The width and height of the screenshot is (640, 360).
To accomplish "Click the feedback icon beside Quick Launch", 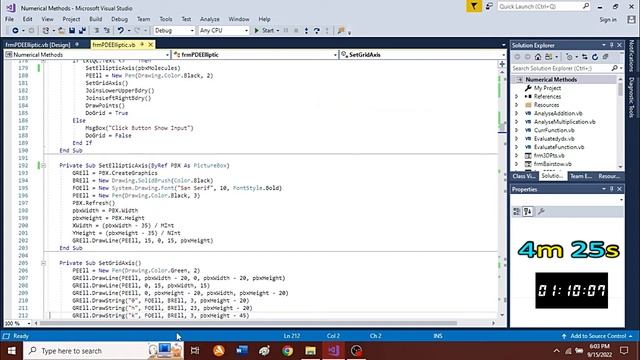I will coord(489,6).
